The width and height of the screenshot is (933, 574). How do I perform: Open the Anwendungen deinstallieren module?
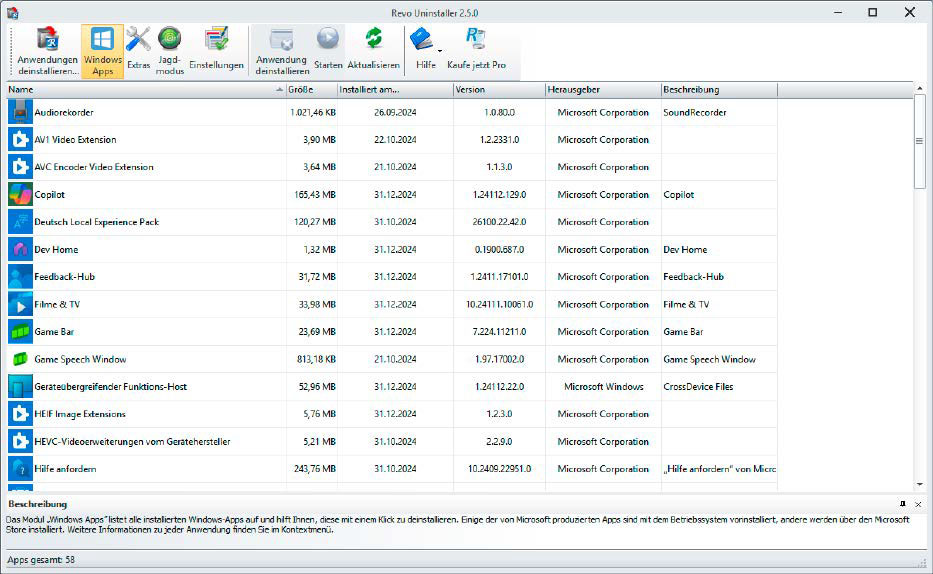48,51
